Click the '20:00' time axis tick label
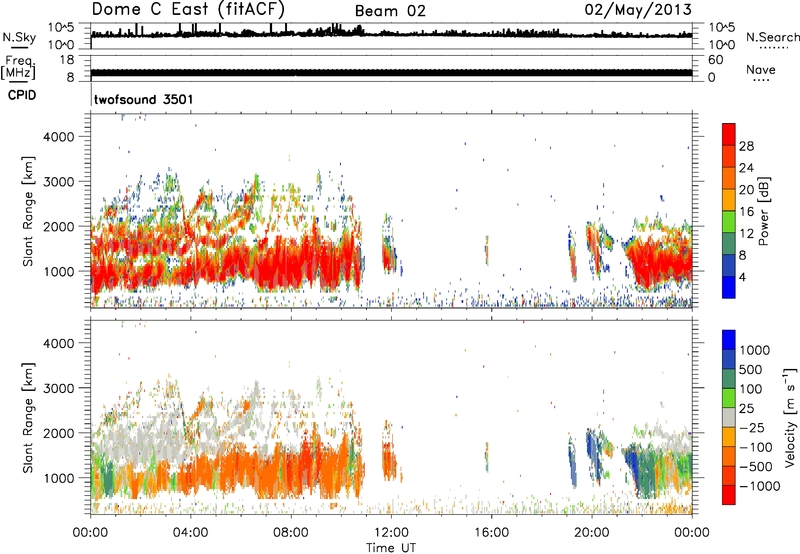 (x=591, y=533)
